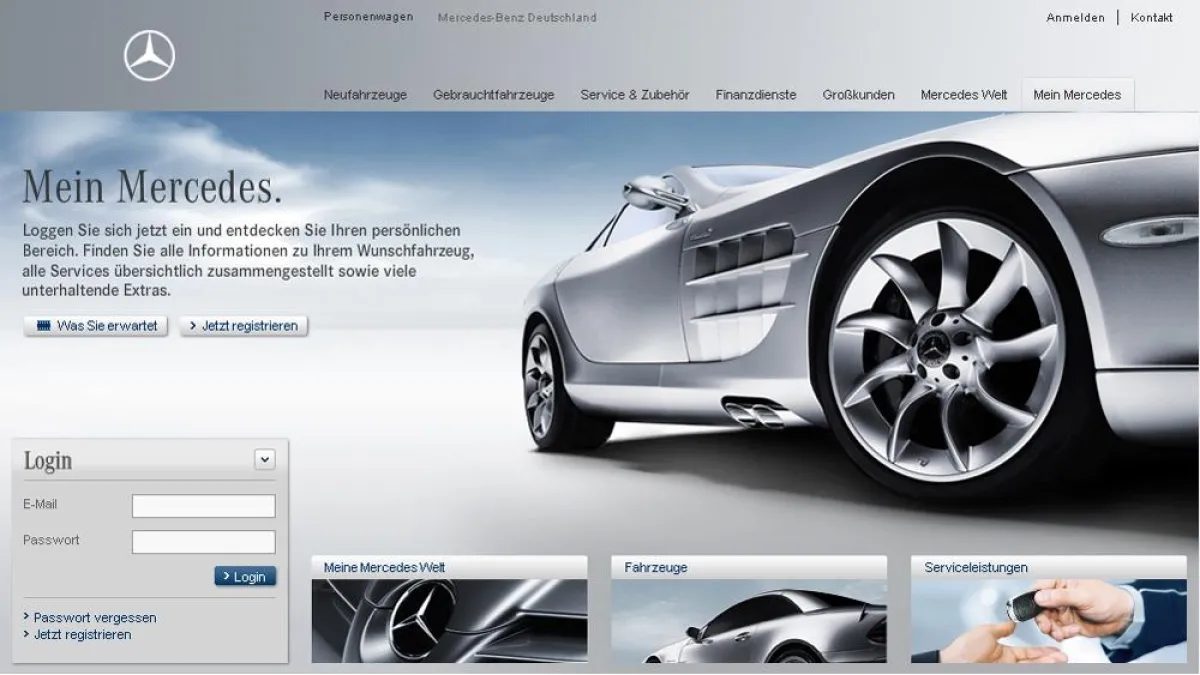Collapse the Login panel with its chevron
Screen dimensions: 1200x675
[265, 458]
